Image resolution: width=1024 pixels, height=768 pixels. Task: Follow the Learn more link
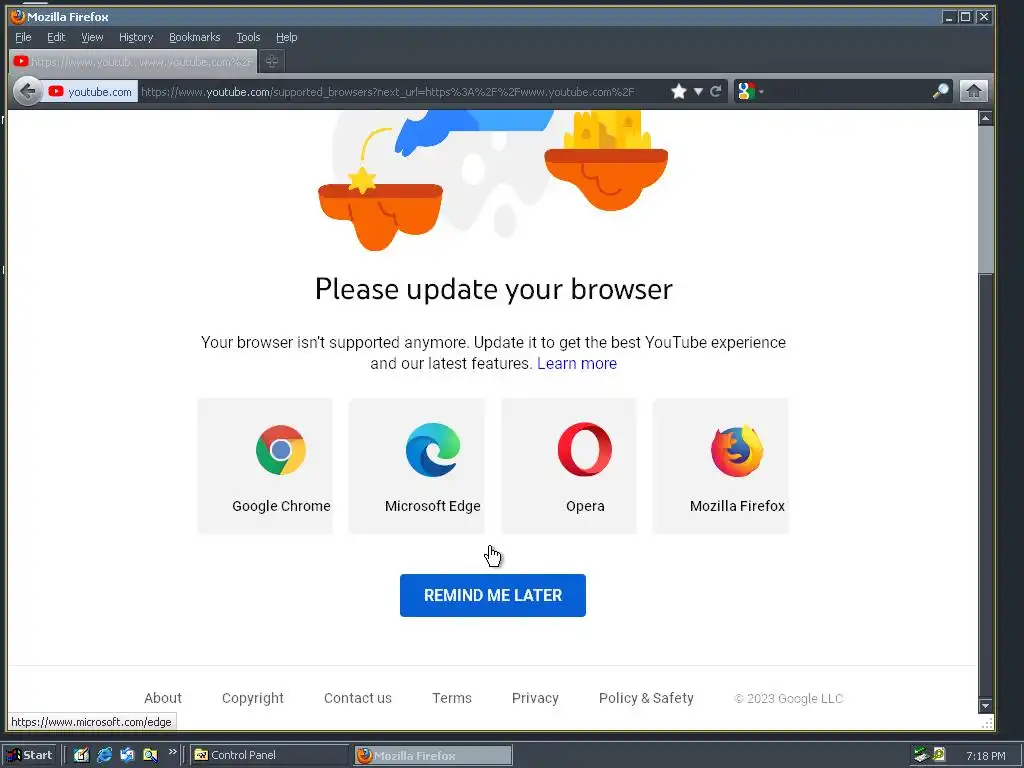pyautogui.click(x=577, y=364)
